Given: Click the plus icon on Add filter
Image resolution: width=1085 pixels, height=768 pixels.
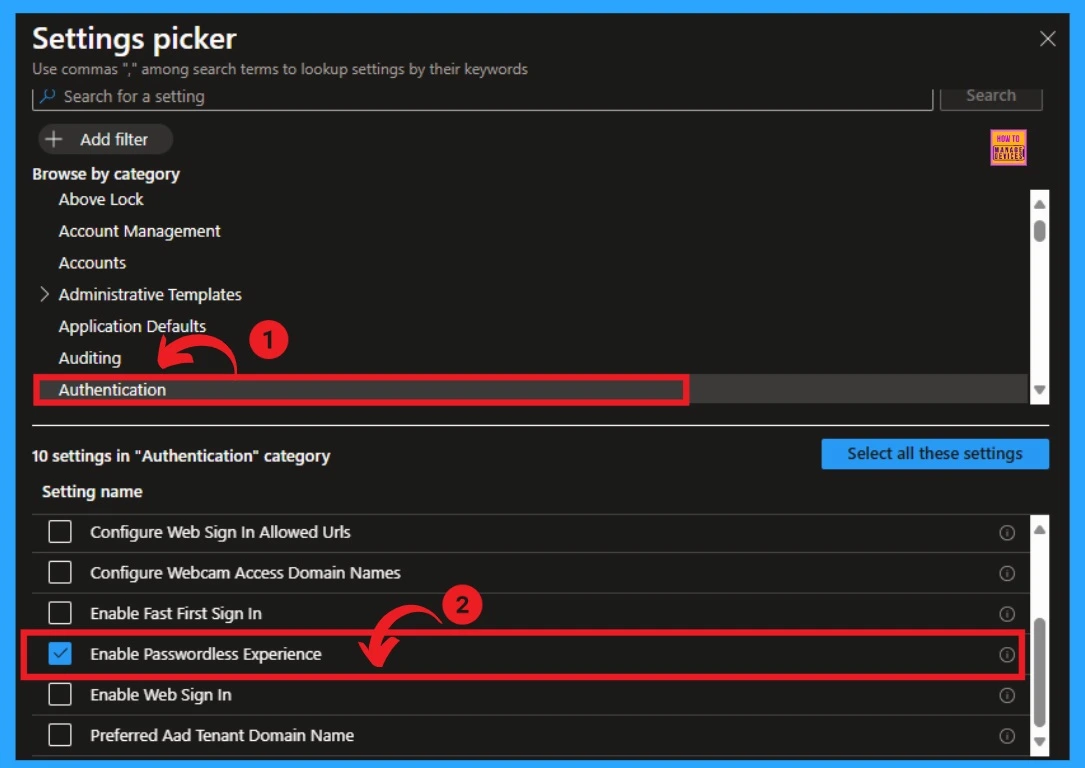Looking at the screenshot, I should pyautogui.click(x=54, y=139).
